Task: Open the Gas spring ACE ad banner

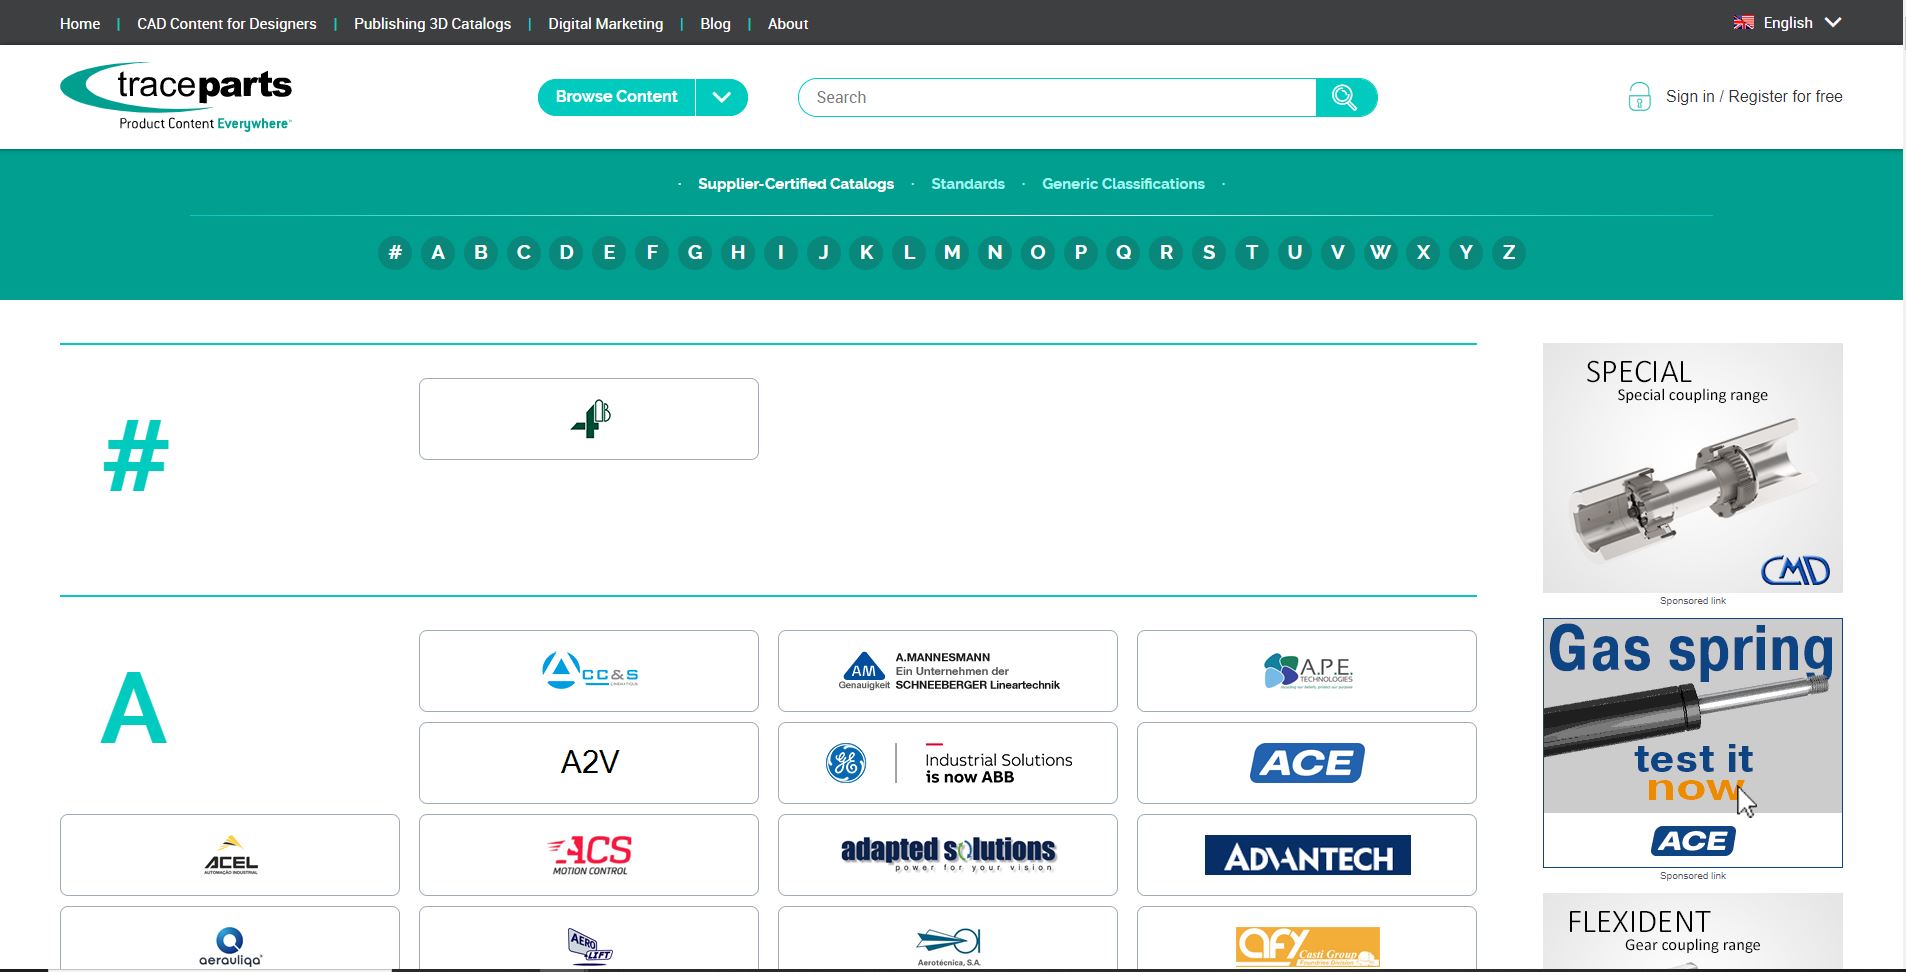Action: click(1692, 743)
